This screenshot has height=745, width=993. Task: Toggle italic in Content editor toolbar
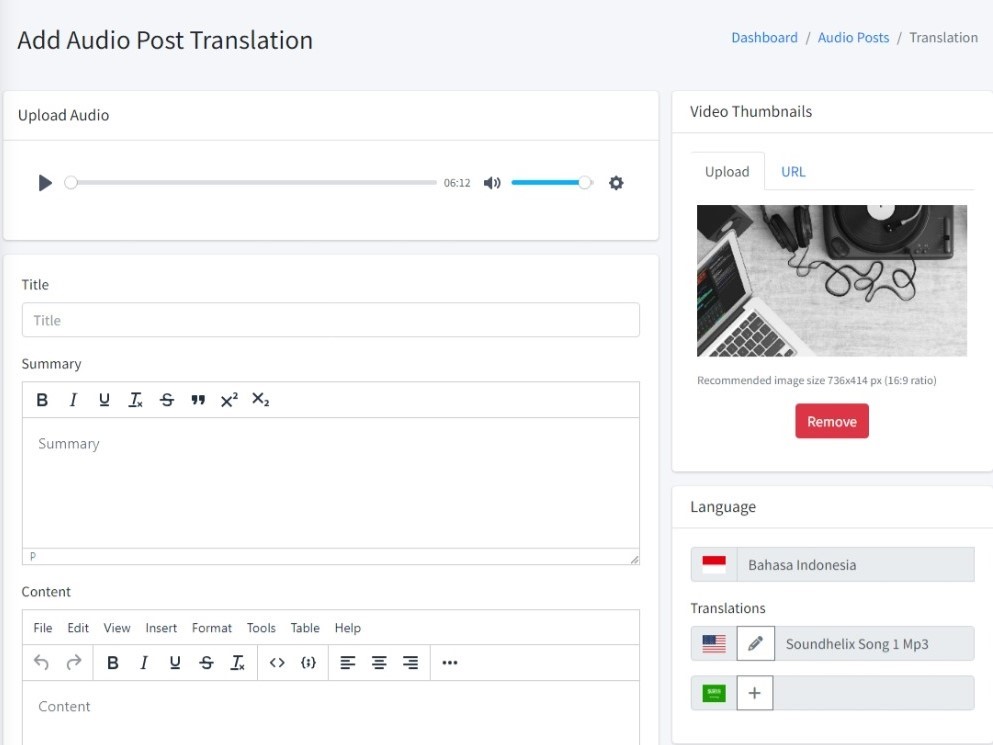144,663
